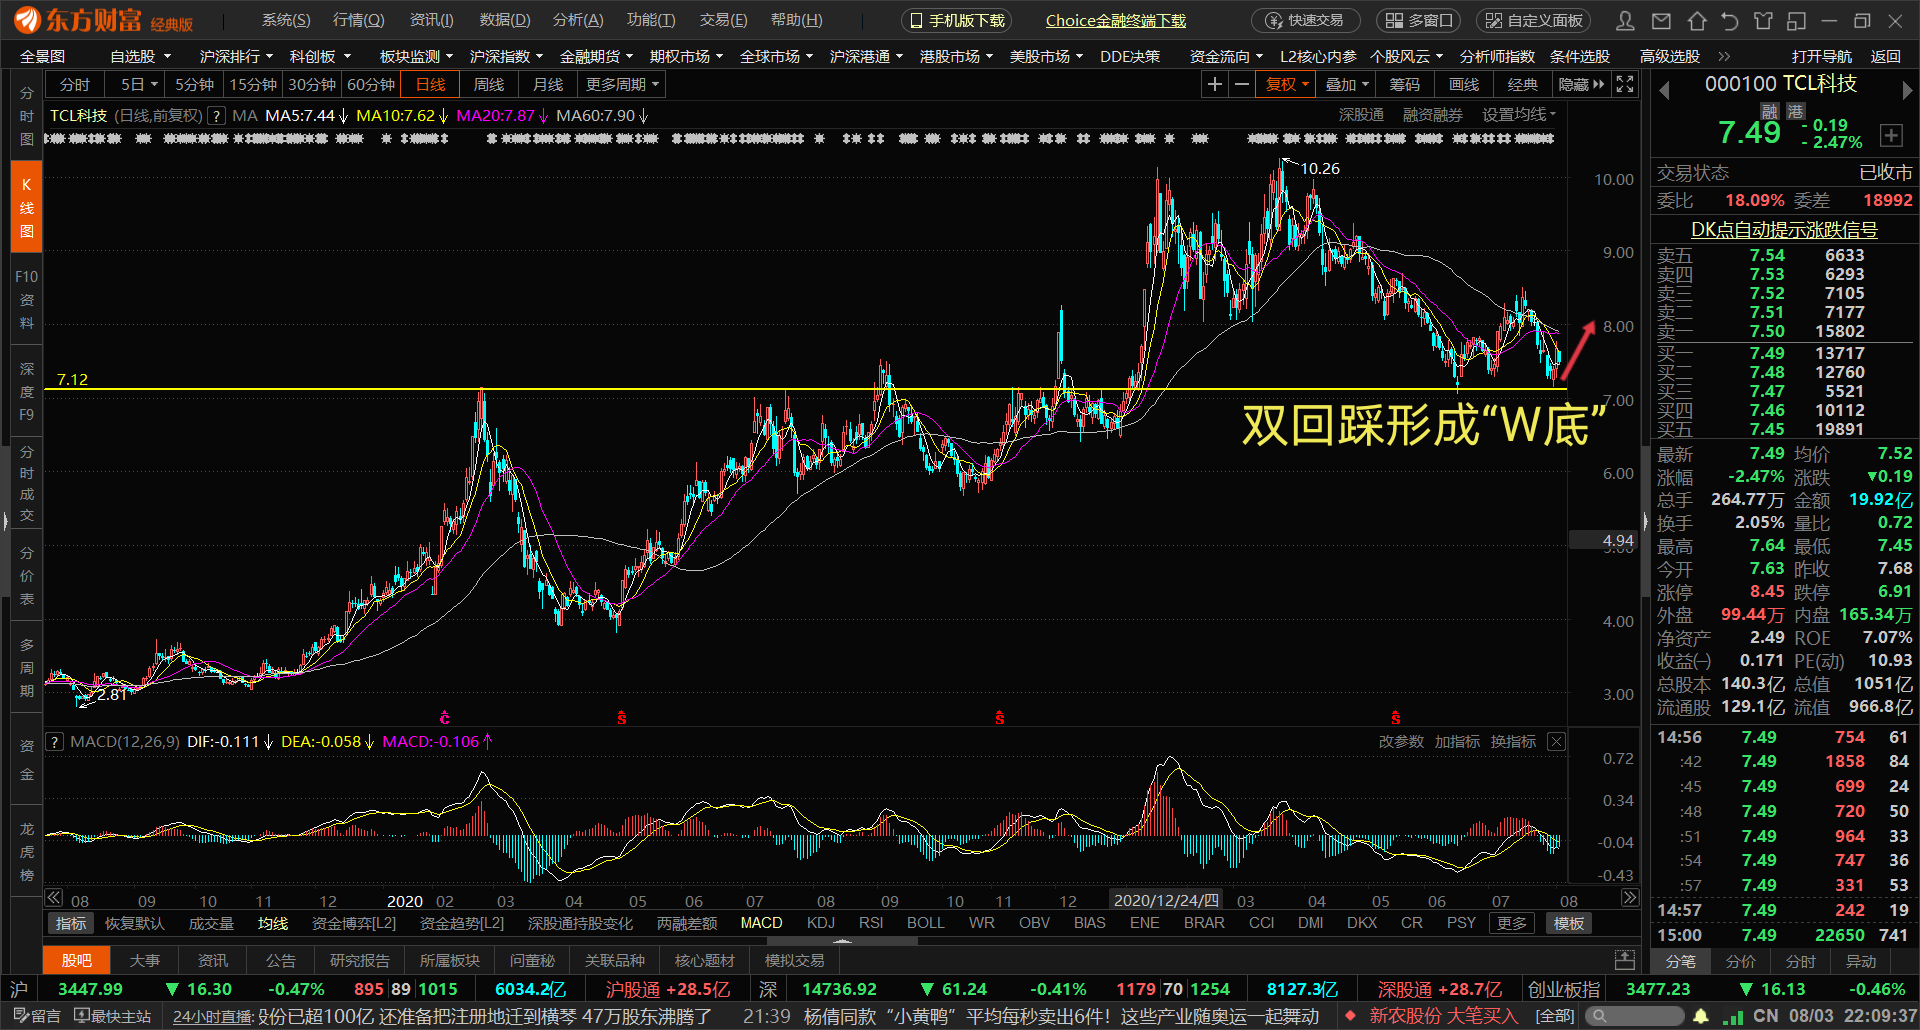Toggle fullscreen chart icon

tap(1625, 85)
